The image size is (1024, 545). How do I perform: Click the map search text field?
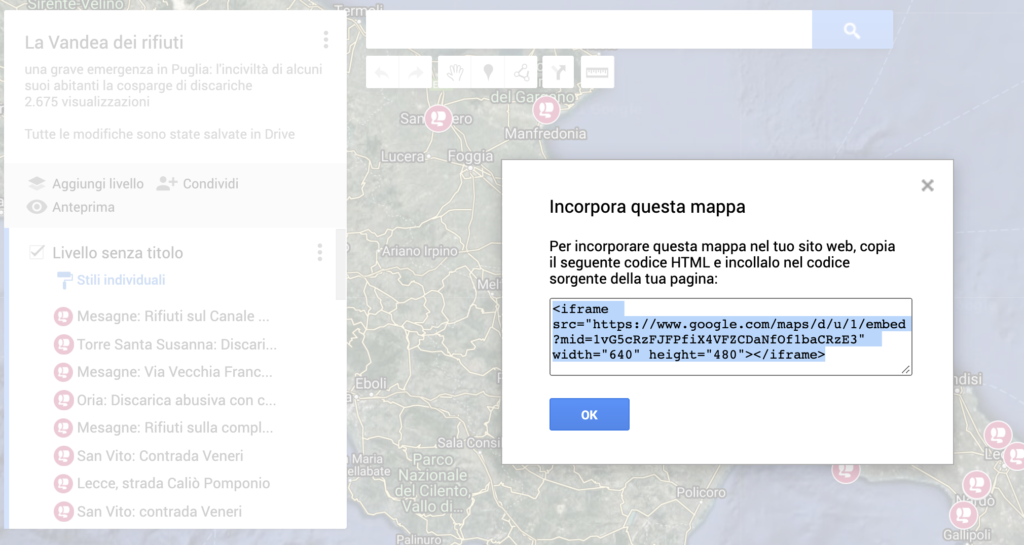click(588, 29)
